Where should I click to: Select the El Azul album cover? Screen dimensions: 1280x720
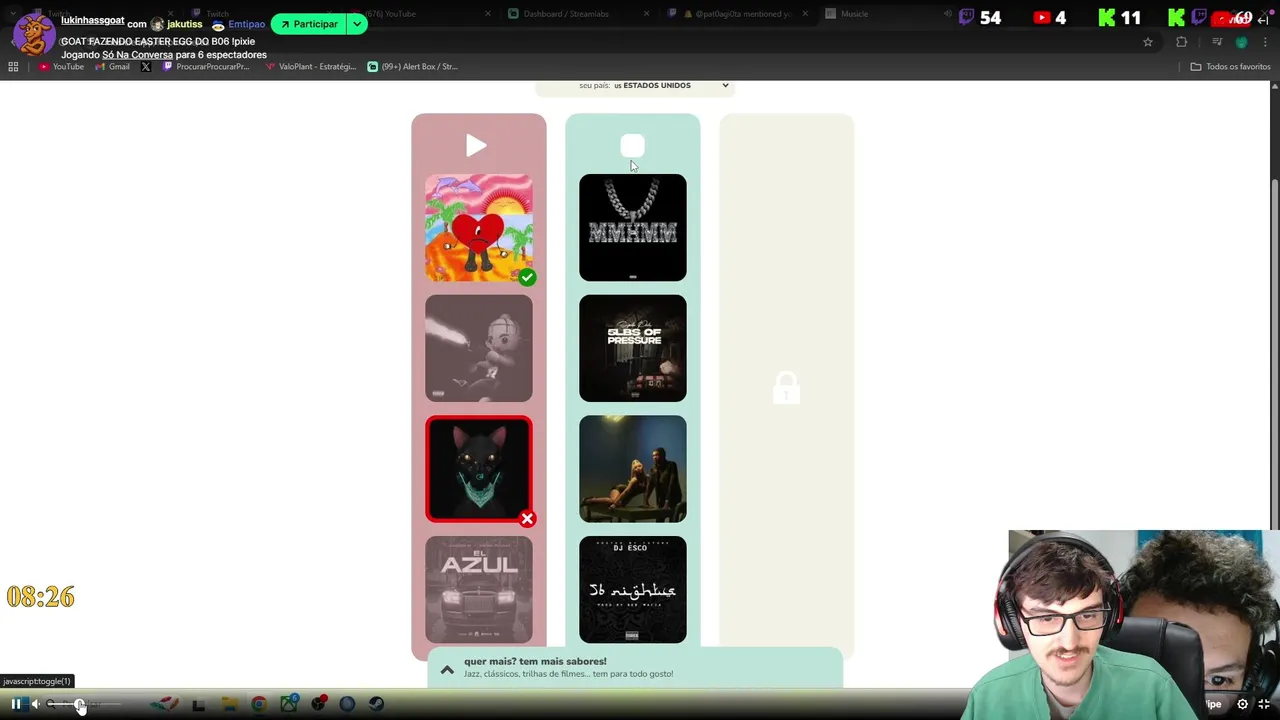[x=479, y=589]
